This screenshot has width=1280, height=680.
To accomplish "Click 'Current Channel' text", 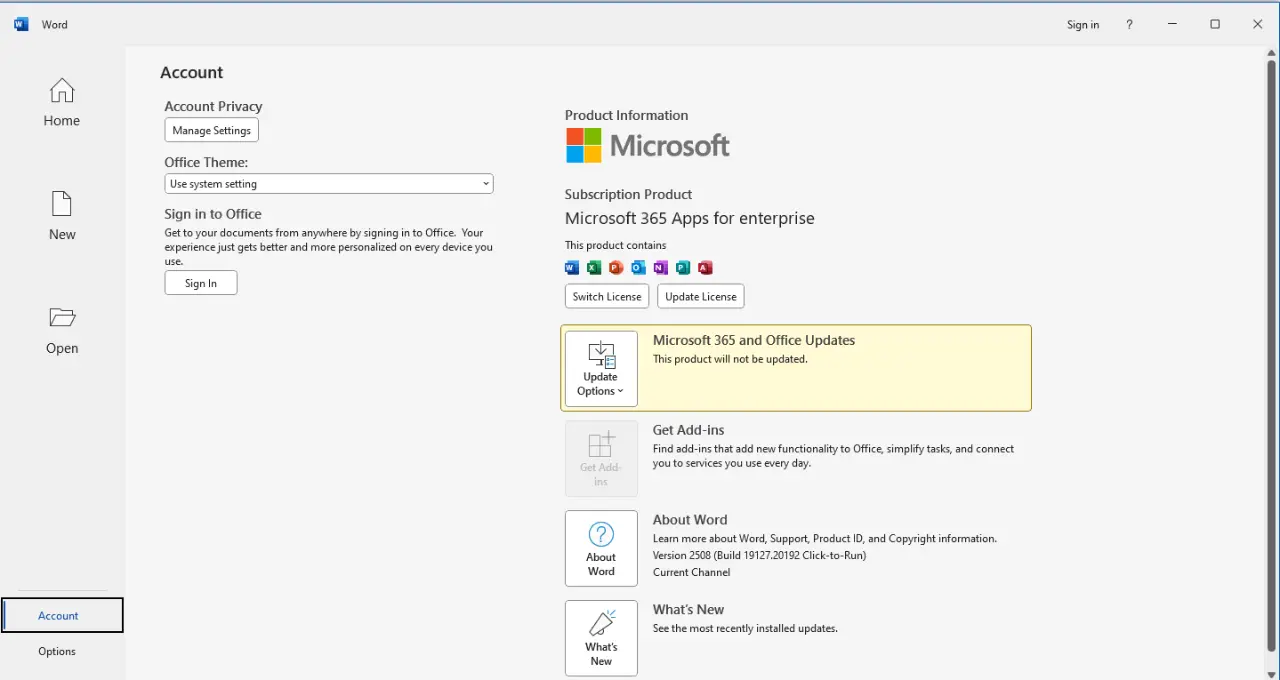I will pyautogui.click(x=692, y=572).
